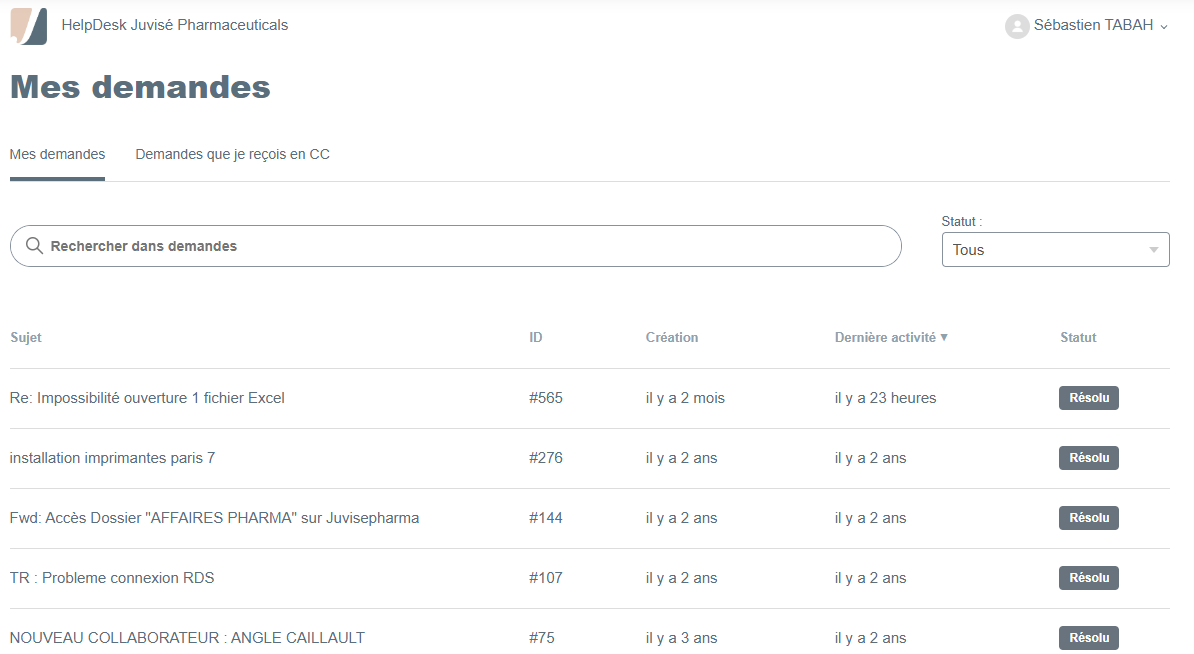Expand the Statut filter dropdown
This screenshot has height=654, width=1194.
click(x=1055, y=250)
